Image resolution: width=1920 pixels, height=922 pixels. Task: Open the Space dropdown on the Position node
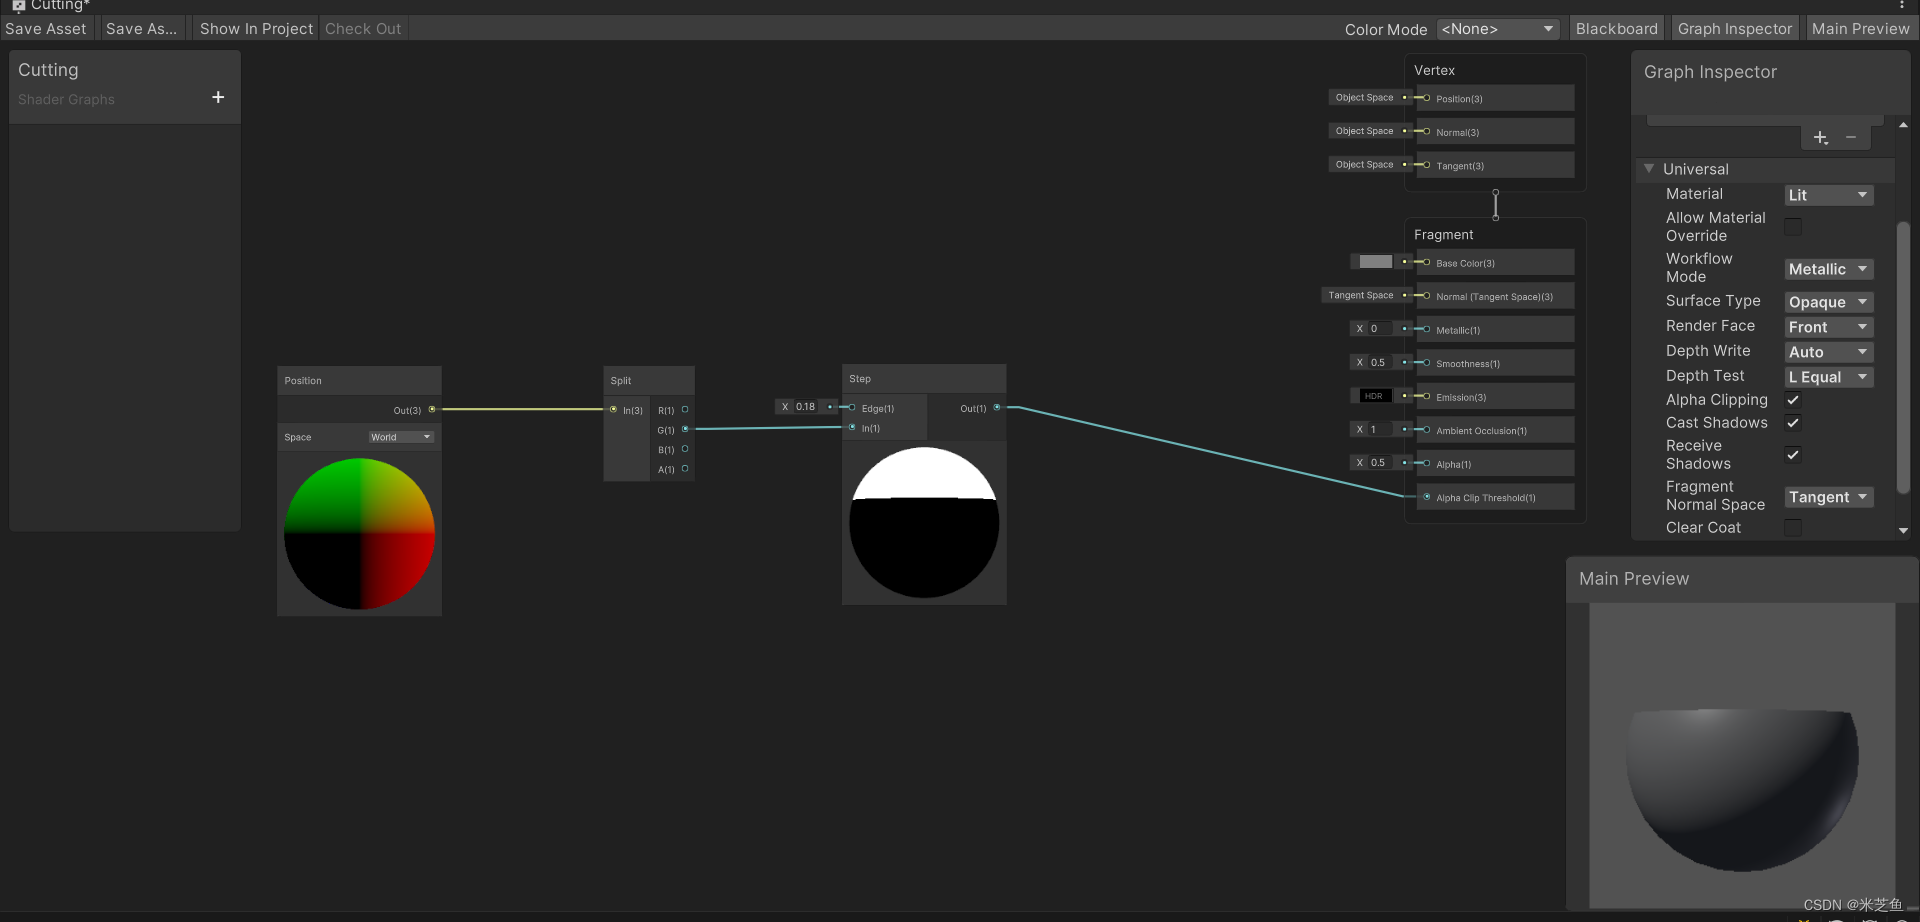(x=400, y=437)
